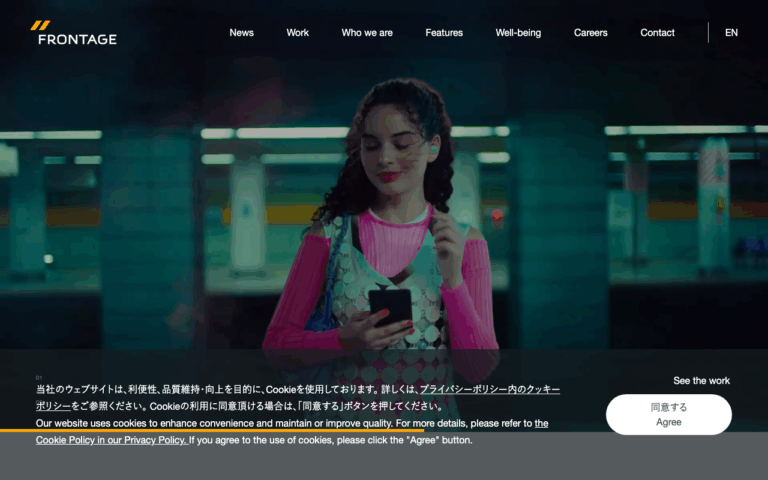This screenshot has height=480, width=768.
Task: Go to the Careers page
Action: point(590,33)
